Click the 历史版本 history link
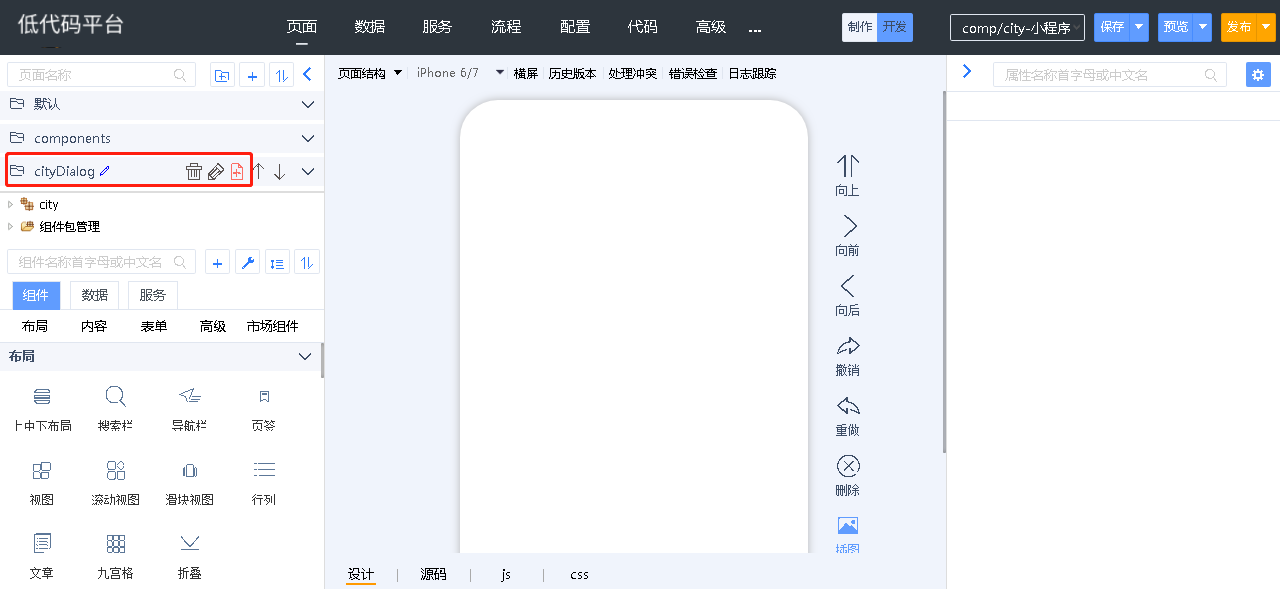The image size is (1280, 589). (x=572, y=73)
